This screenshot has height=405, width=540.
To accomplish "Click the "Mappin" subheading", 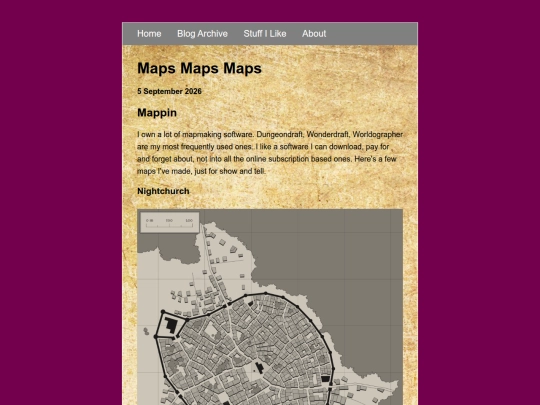I will [x=157, y=113].
